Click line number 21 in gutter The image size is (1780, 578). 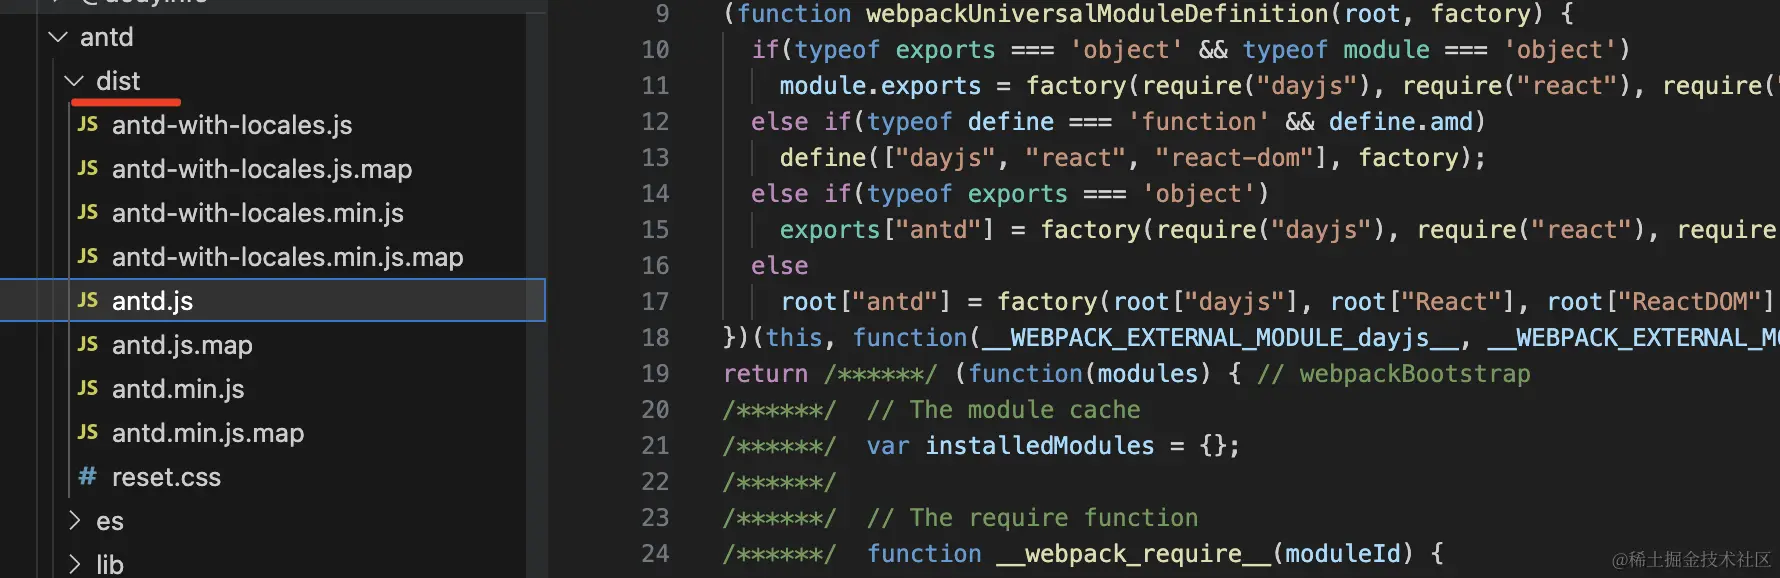coord(655,446)
